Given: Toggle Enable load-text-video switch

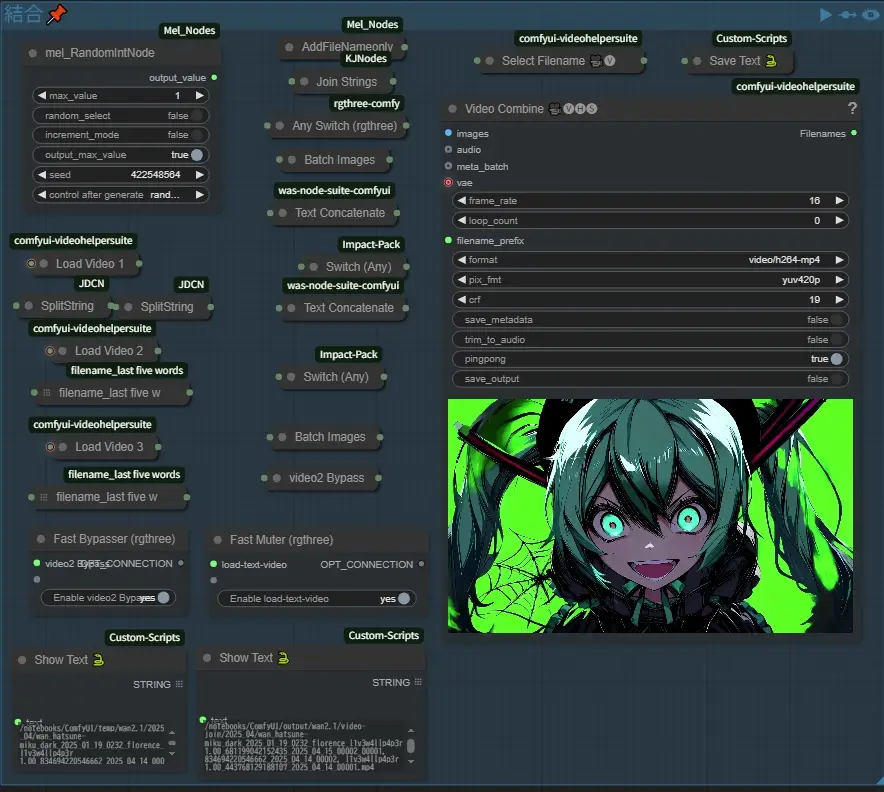Looking at the screenshot, I should point(404,599).
